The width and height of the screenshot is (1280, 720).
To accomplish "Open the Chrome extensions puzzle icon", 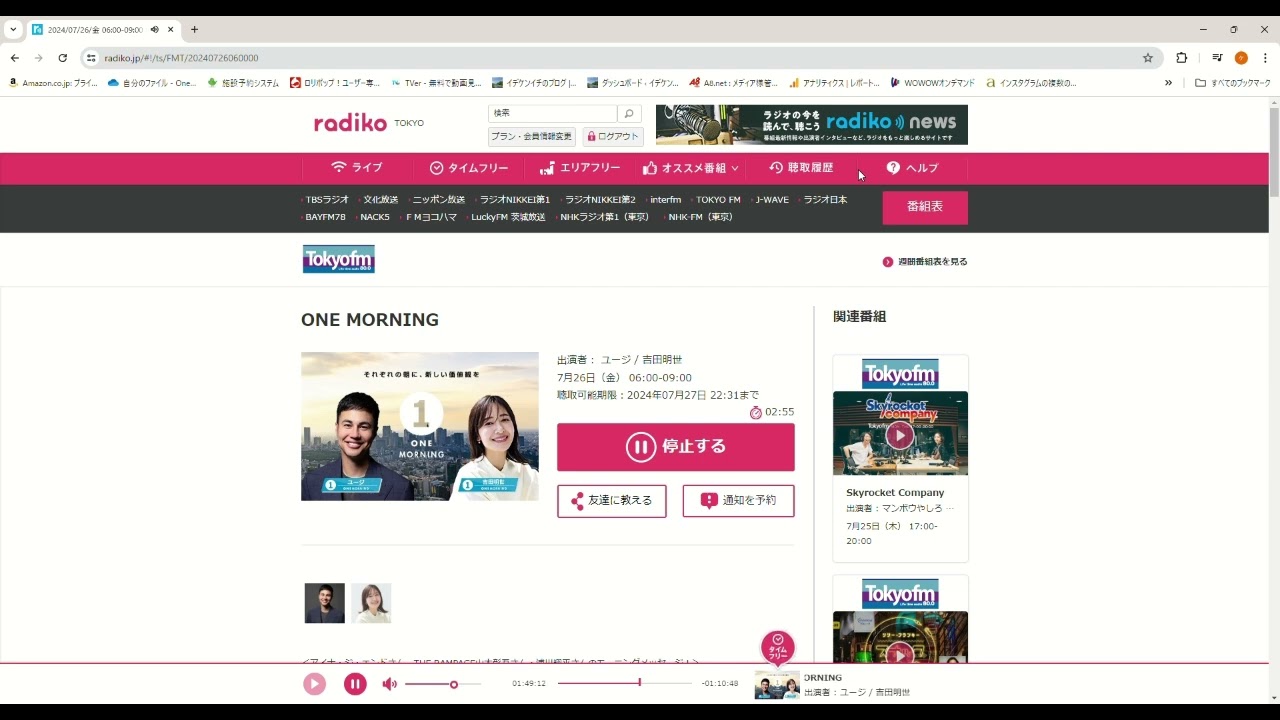I will click(x=1181, y=58).
